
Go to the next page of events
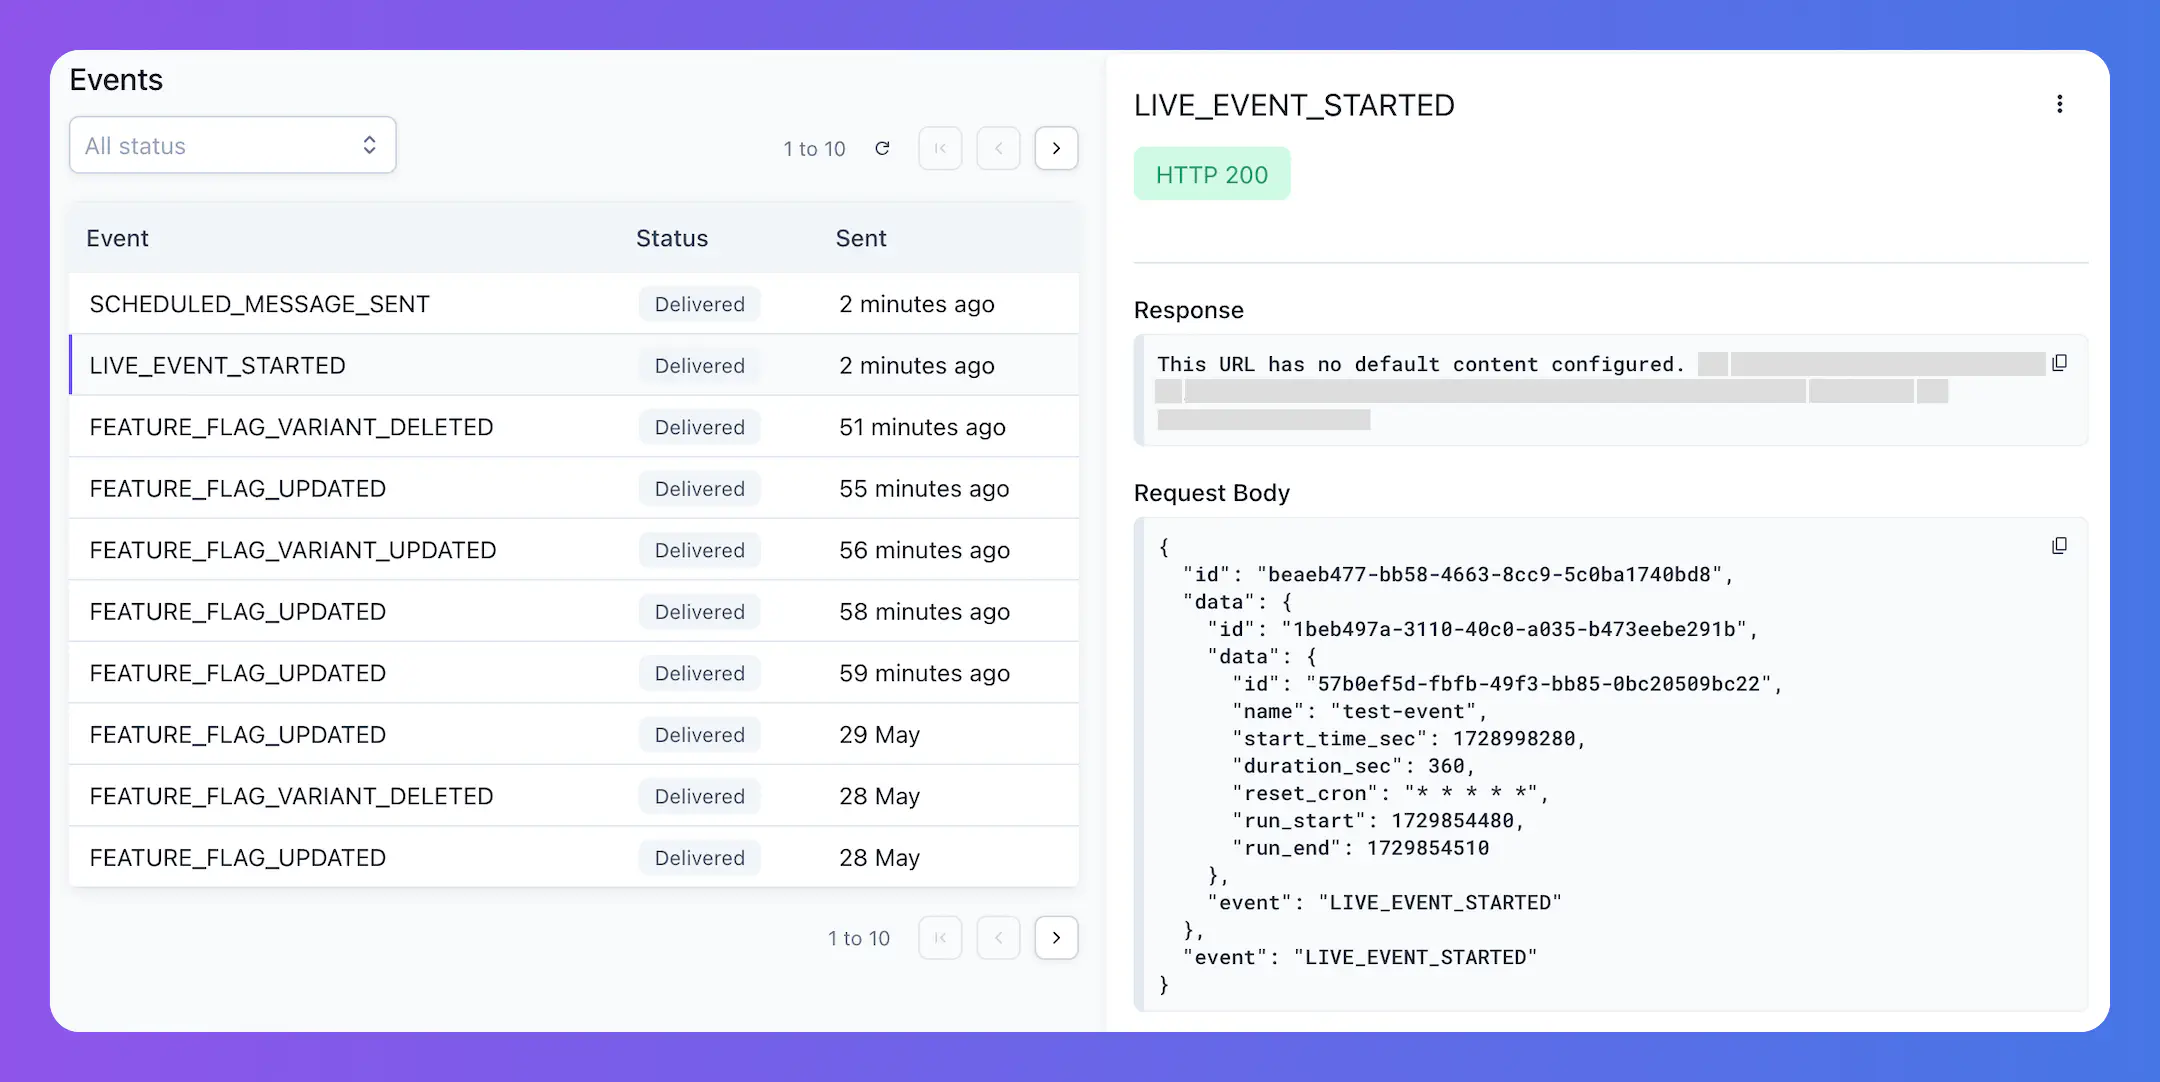click(x=1056, y=147)
